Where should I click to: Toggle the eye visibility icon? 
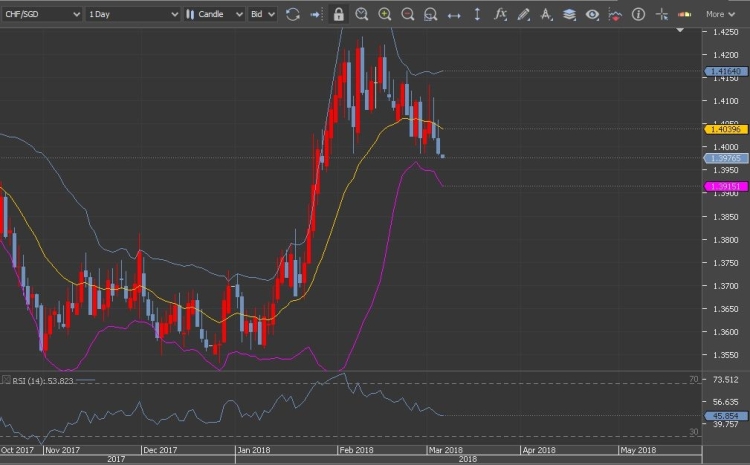click(x=592, y=14)
